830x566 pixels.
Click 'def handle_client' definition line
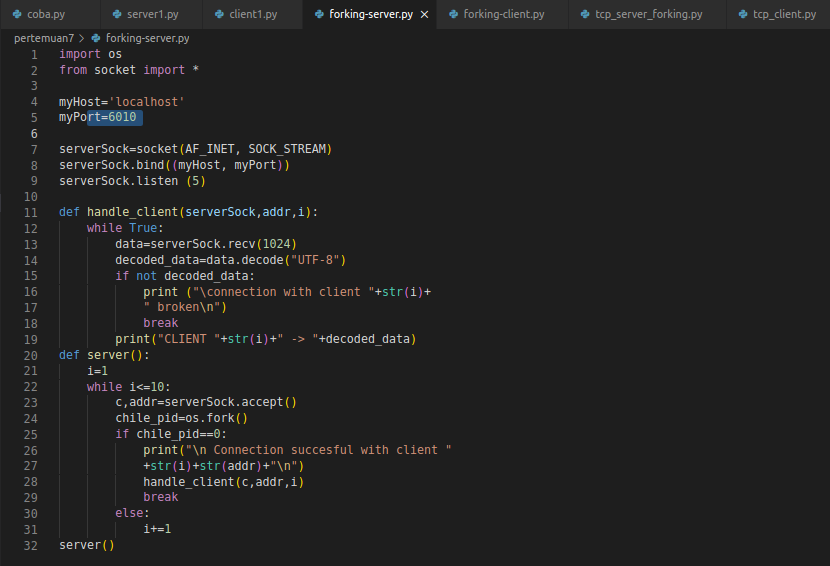(188, 212)
